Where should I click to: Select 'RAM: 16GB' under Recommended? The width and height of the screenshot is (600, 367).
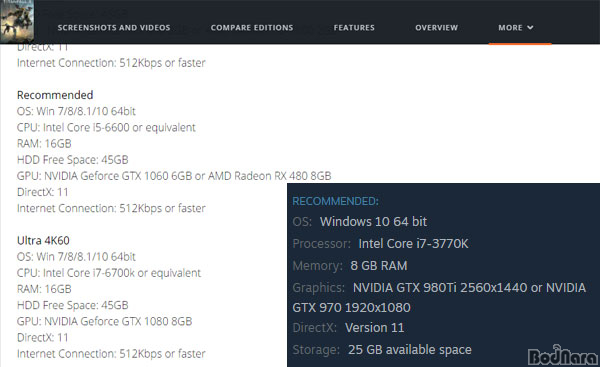(44, 144)
